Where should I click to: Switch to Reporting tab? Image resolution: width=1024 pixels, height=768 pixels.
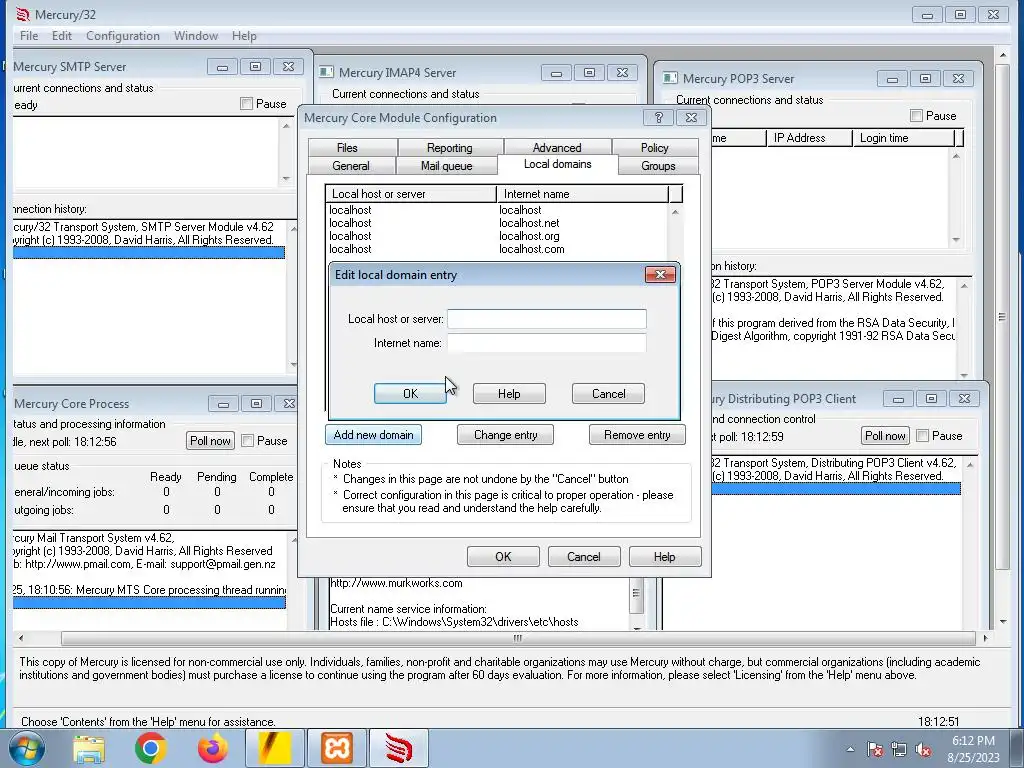click(x=450, y=148)
